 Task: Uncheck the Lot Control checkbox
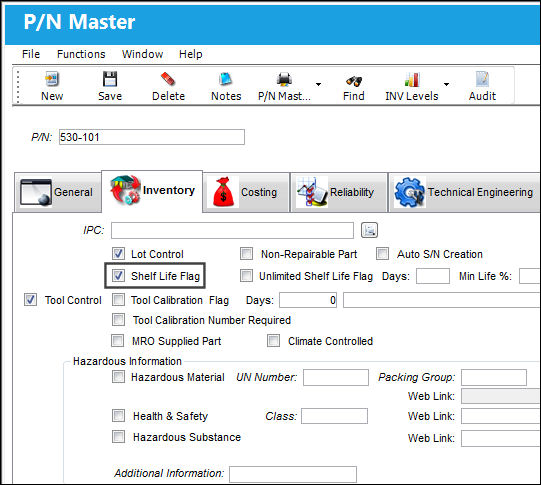118,254
